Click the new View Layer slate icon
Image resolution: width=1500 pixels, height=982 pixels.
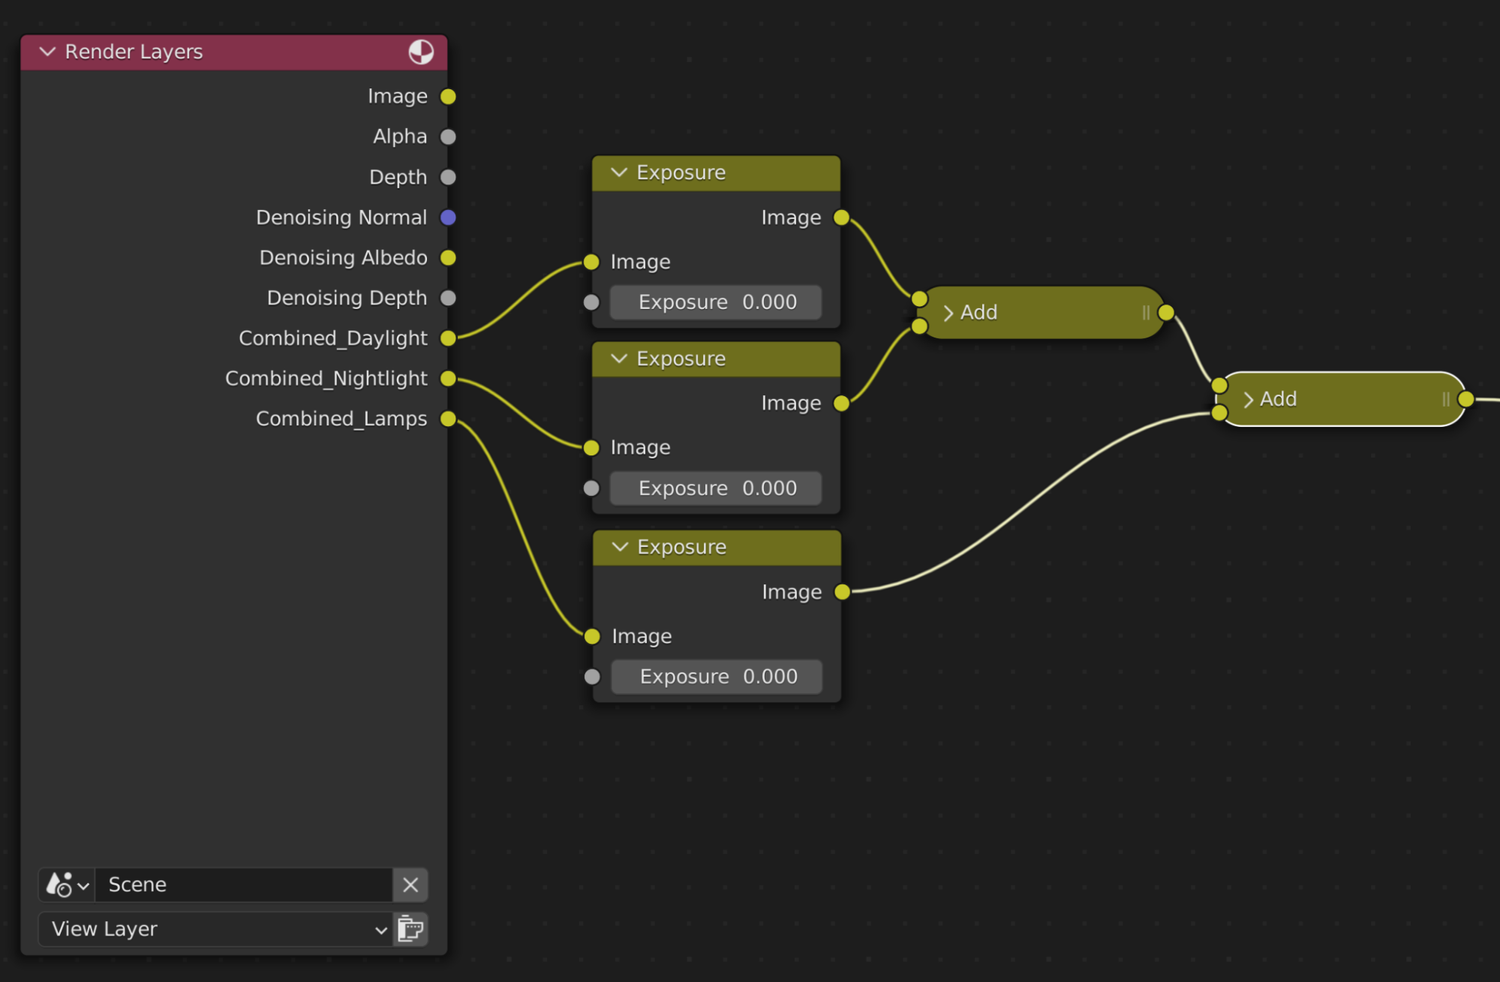(x=410, y=929)
